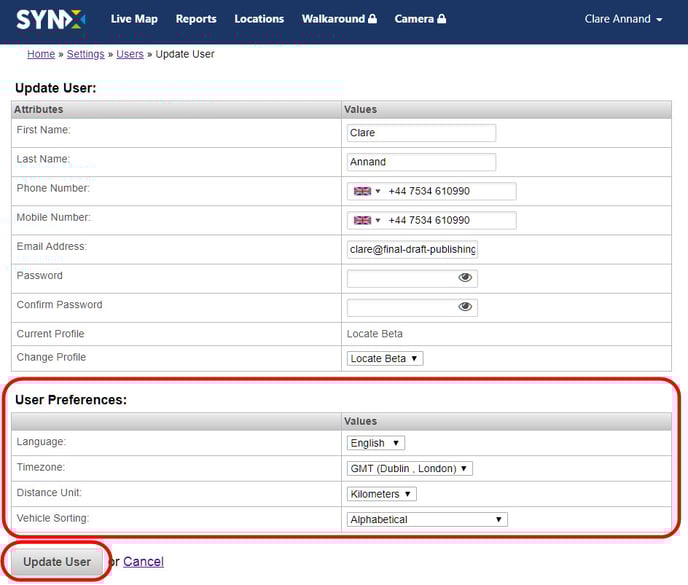Open the Live Map menu item
Image resolution: width=688 pixels, height=585 pixels.
[134, 19]
